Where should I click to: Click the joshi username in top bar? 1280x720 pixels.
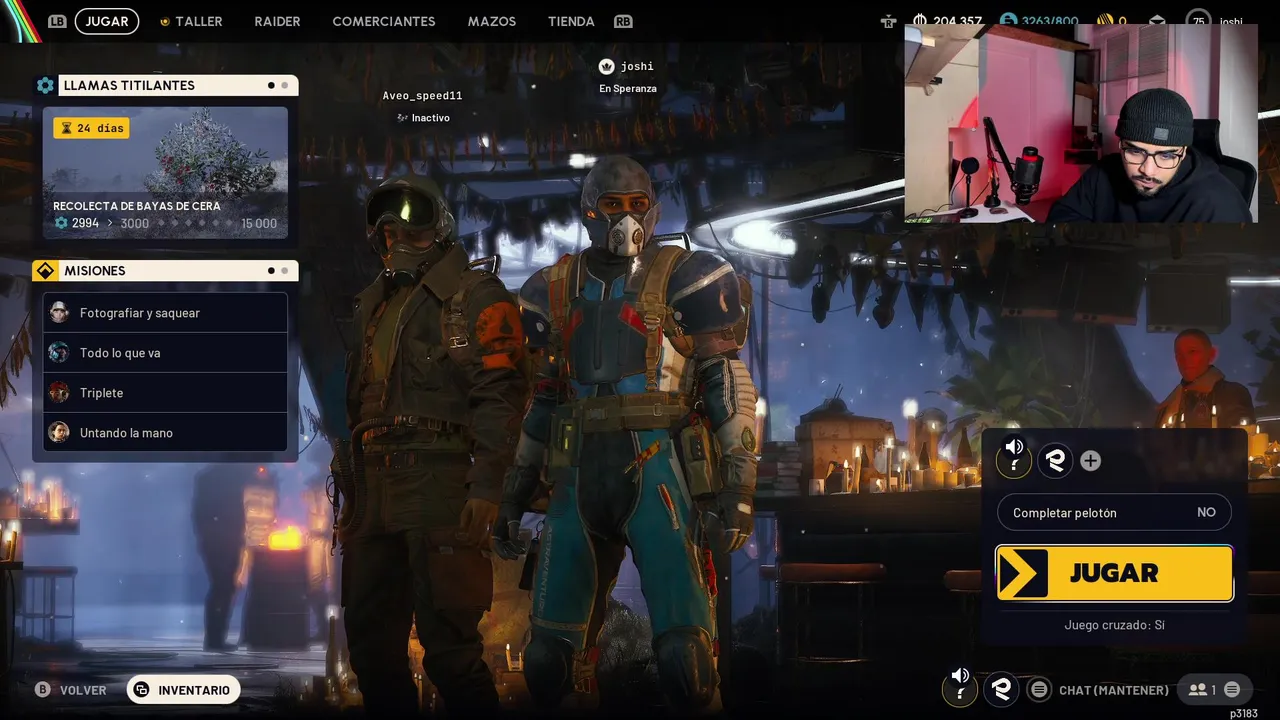[x=1231, y=21]
